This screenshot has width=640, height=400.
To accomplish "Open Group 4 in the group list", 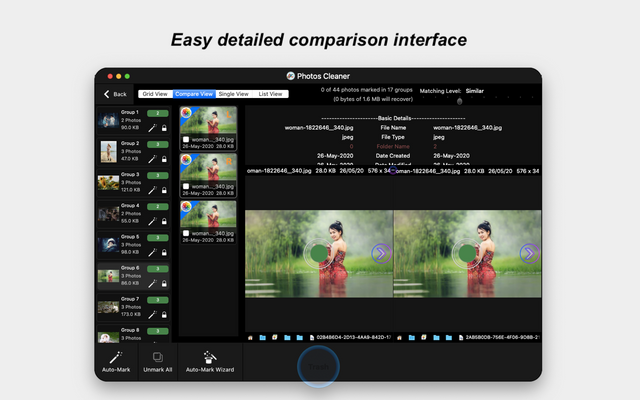I will 133,213.
